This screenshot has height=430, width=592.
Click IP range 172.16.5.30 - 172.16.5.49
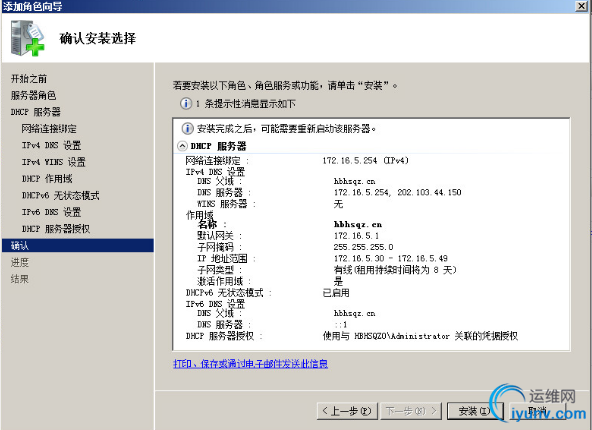(390, 259)
